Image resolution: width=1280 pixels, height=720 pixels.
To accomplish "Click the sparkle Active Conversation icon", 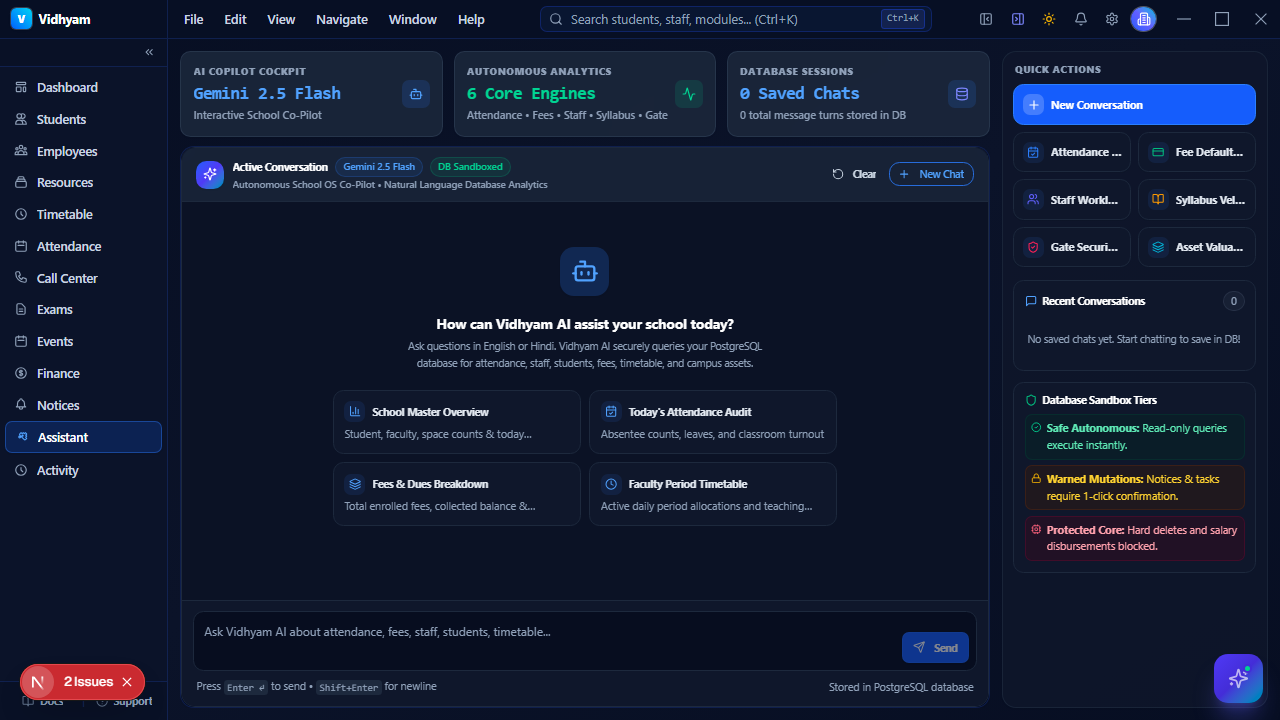I will coord(210,175).
